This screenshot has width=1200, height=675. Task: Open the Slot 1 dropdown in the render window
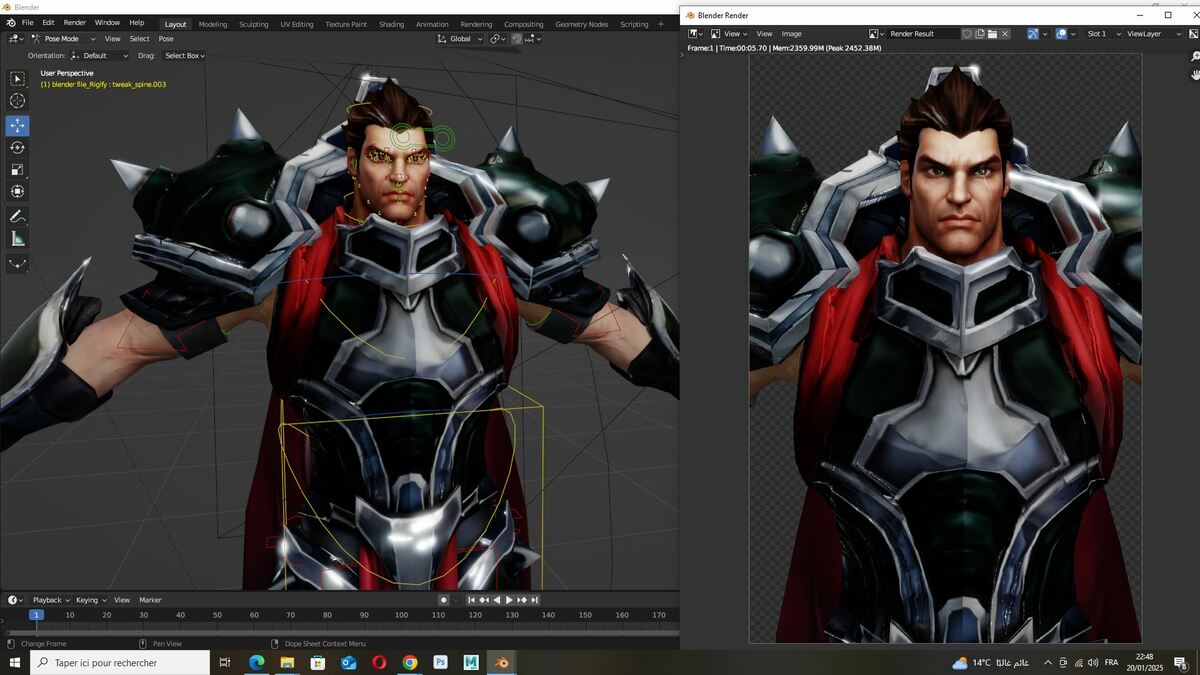(1103, 34)
